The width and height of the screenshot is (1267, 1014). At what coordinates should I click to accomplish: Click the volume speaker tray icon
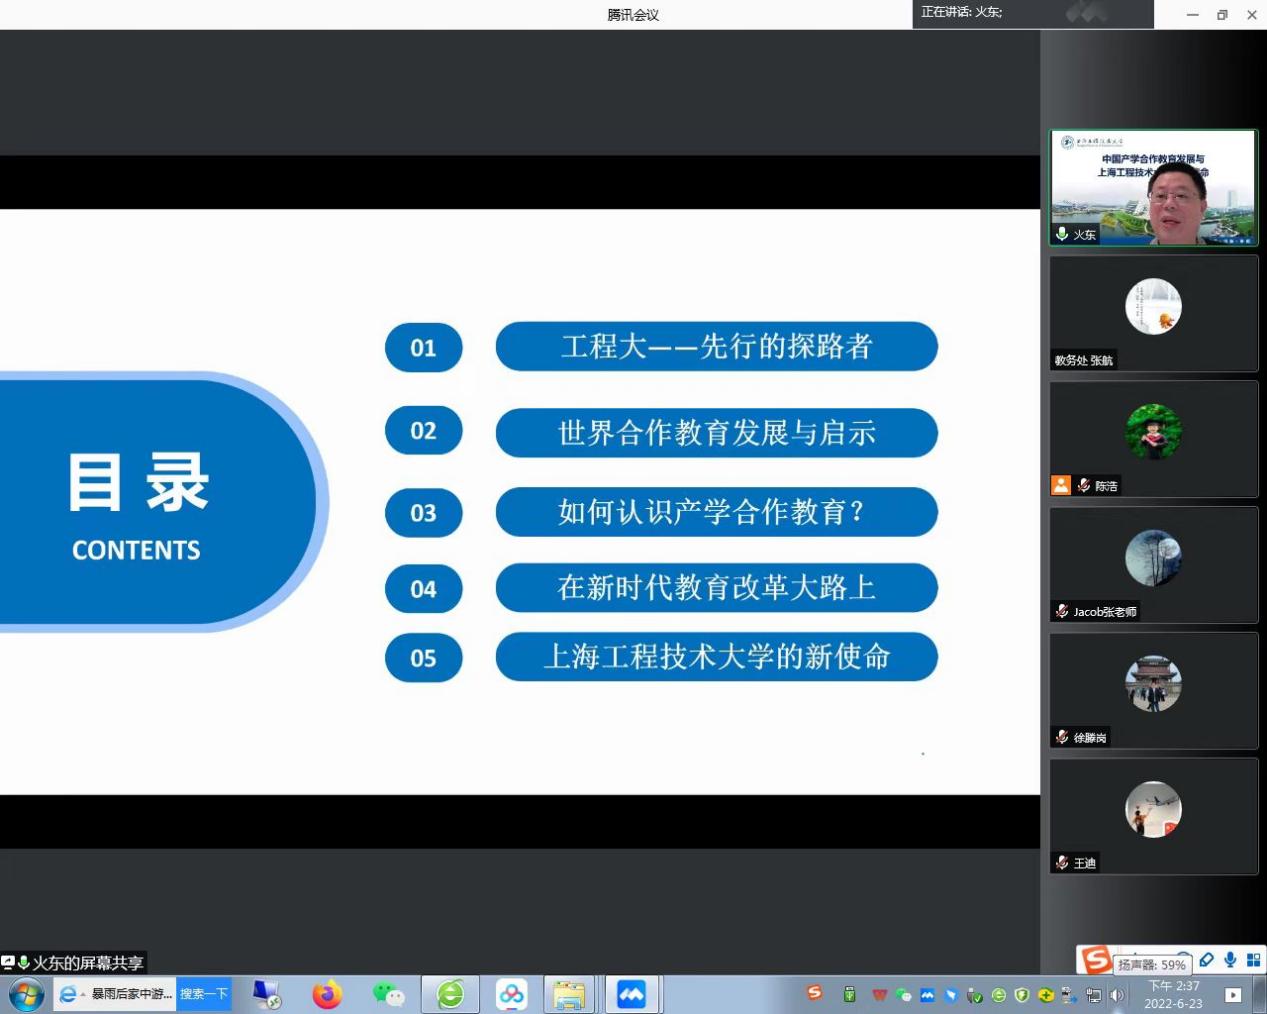point(1116,995)
